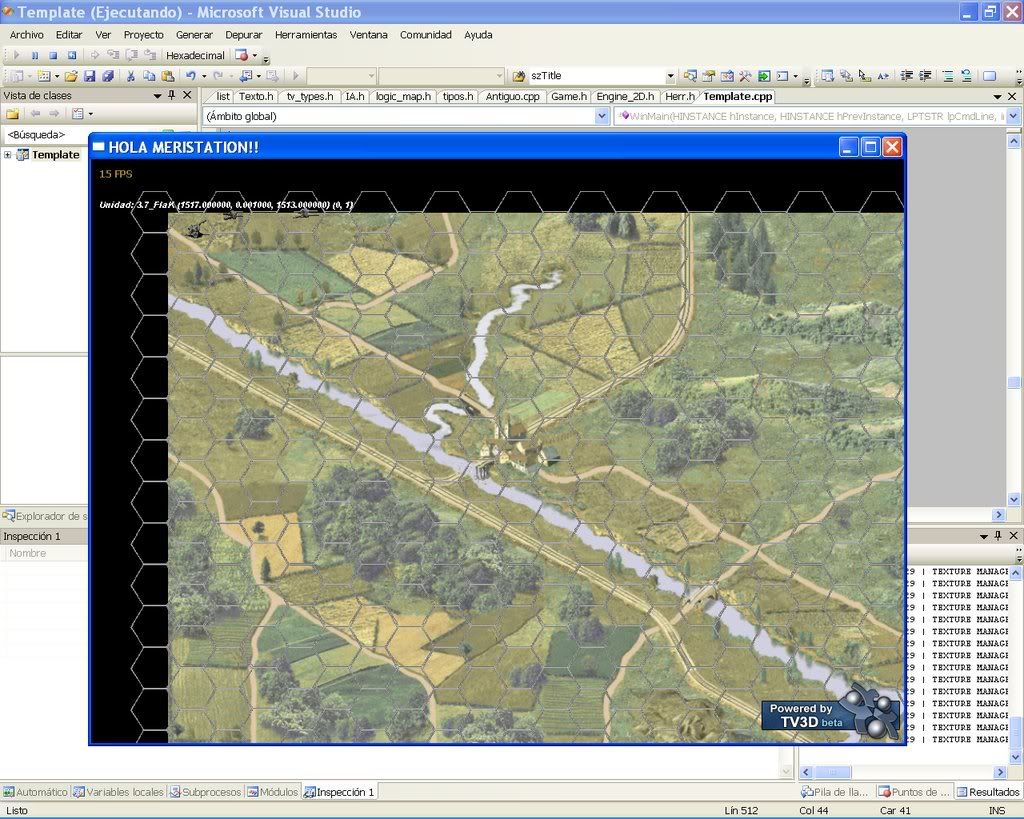Click the breakpoints window icon beside Hexadecimal
The image size is (1024, 819).
click(242, 56)
